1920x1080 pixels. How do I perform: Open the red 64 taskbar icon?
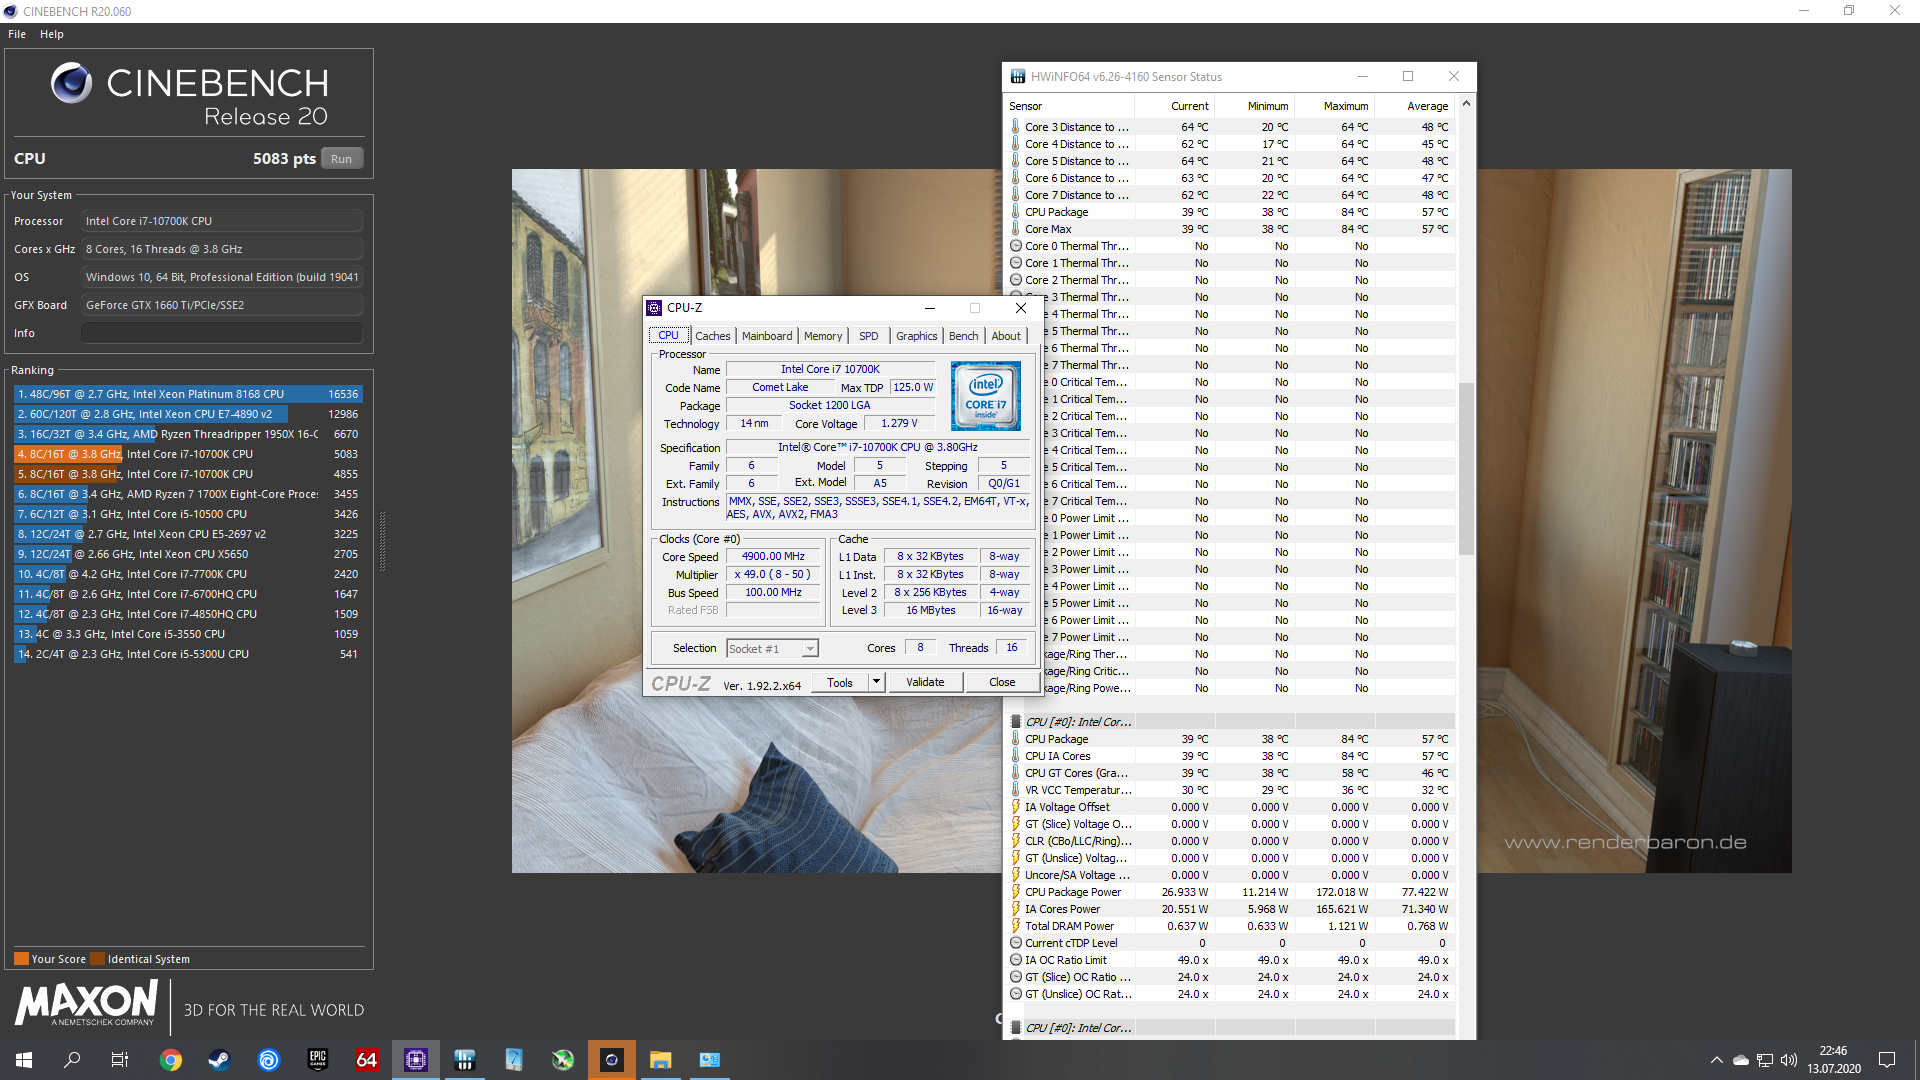pyautogui.click(x=367, y=1060)
